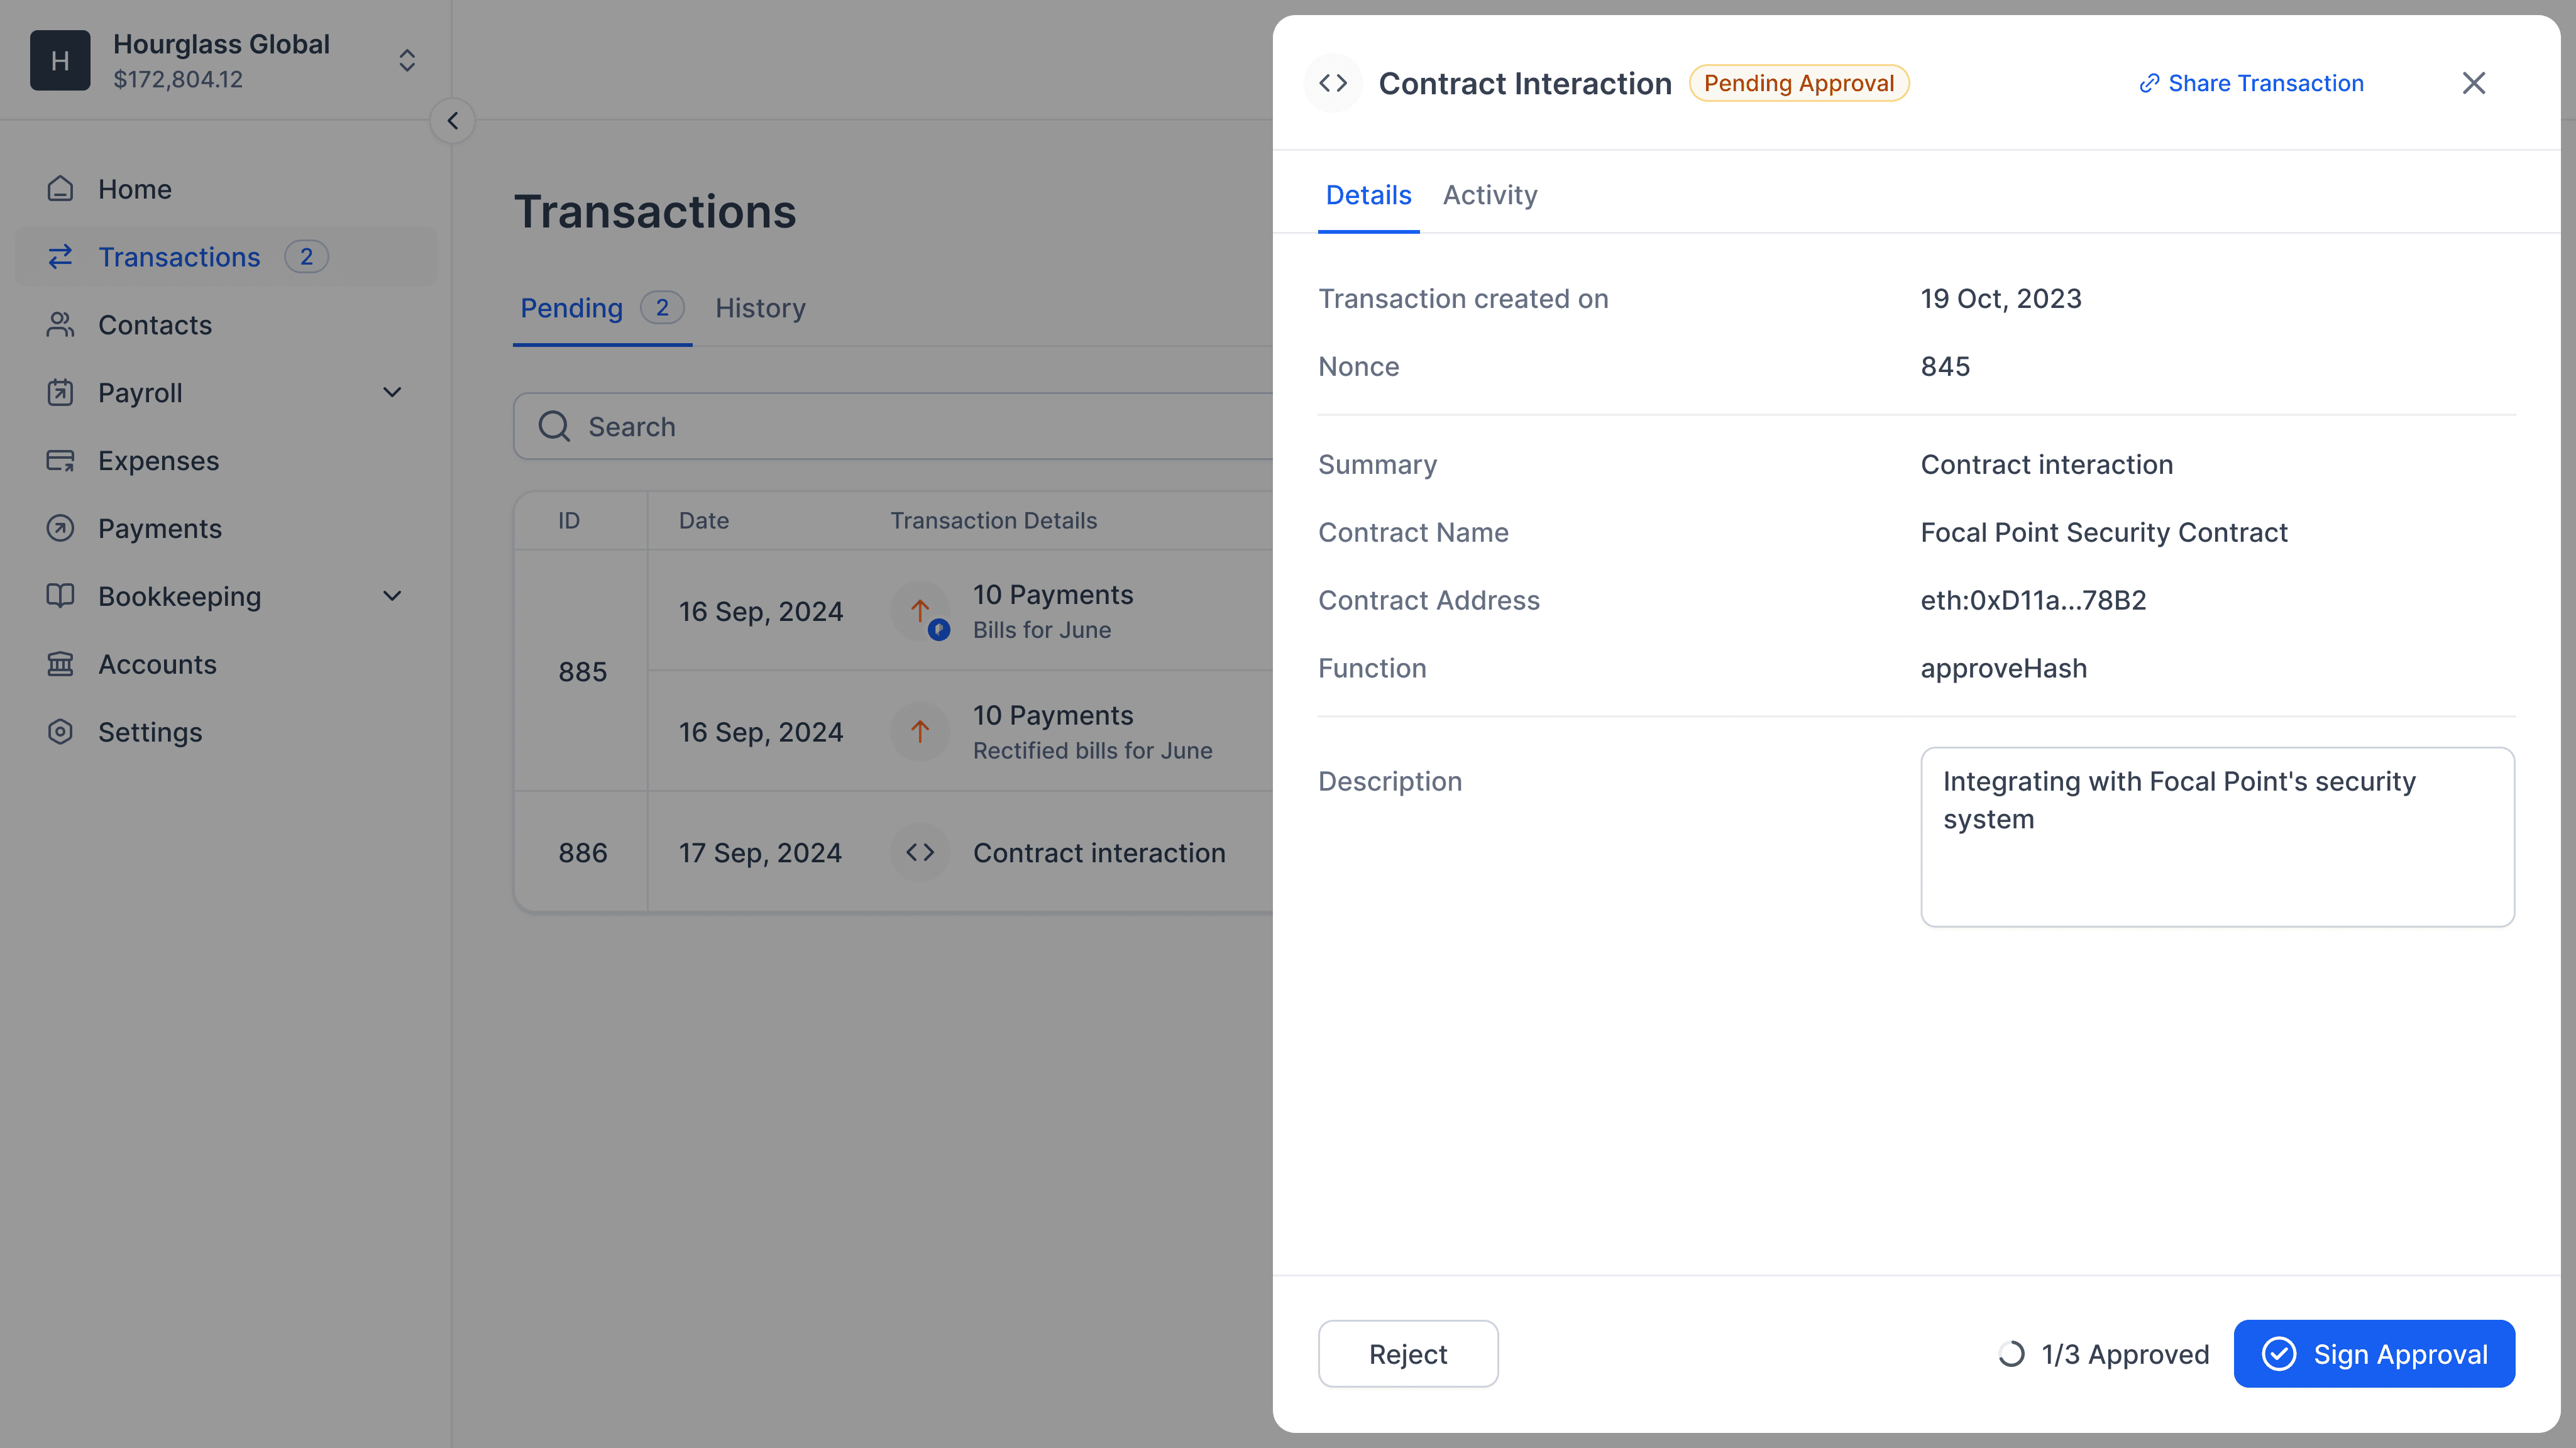This screenshot has height=1448, width=2576.
Task: Click the Transactions swap-arrows icon
Action: coord(60,257)
